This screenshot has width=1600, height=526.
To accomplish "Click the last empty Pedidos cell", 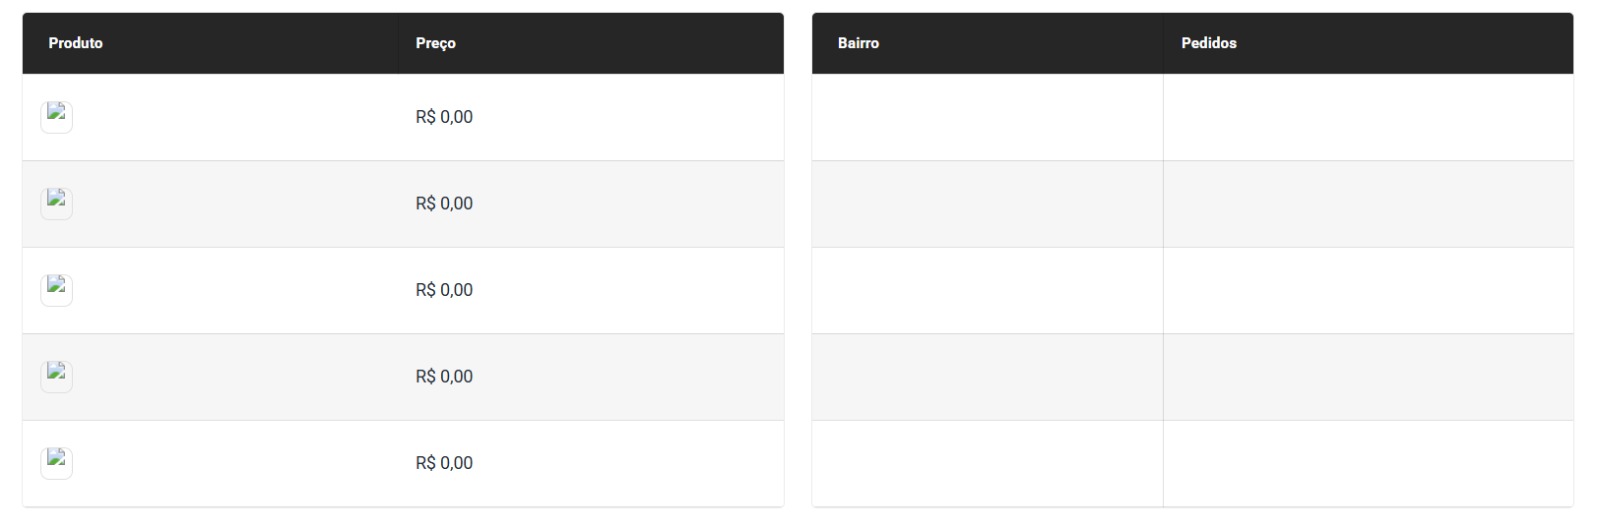I will pyautogui.click(x=1368, y=463).
